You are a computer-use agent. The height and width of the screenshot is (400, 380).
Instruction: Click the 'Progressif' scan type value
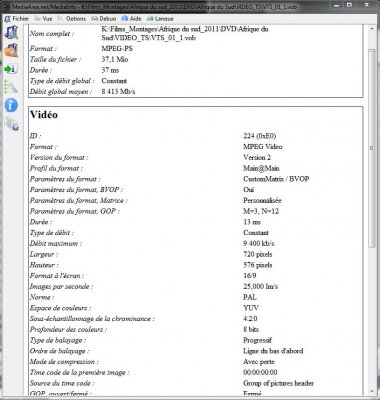257,340
